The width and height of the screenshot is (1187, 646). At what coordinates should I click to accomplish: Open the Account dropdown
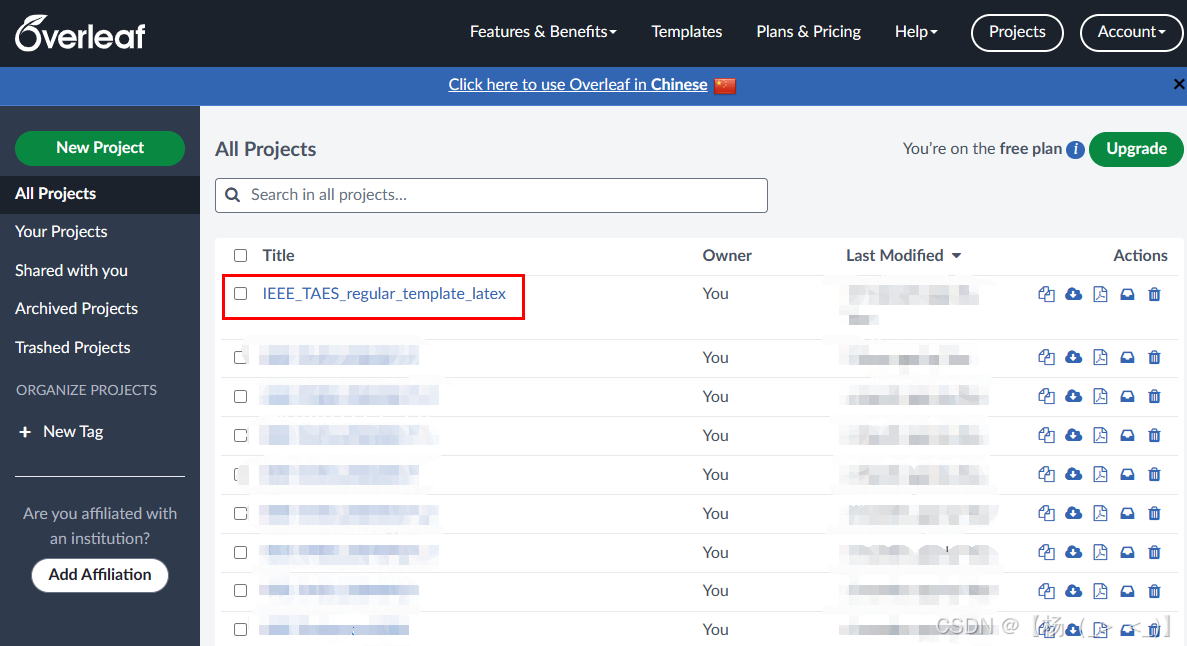tap(1131, 32)
